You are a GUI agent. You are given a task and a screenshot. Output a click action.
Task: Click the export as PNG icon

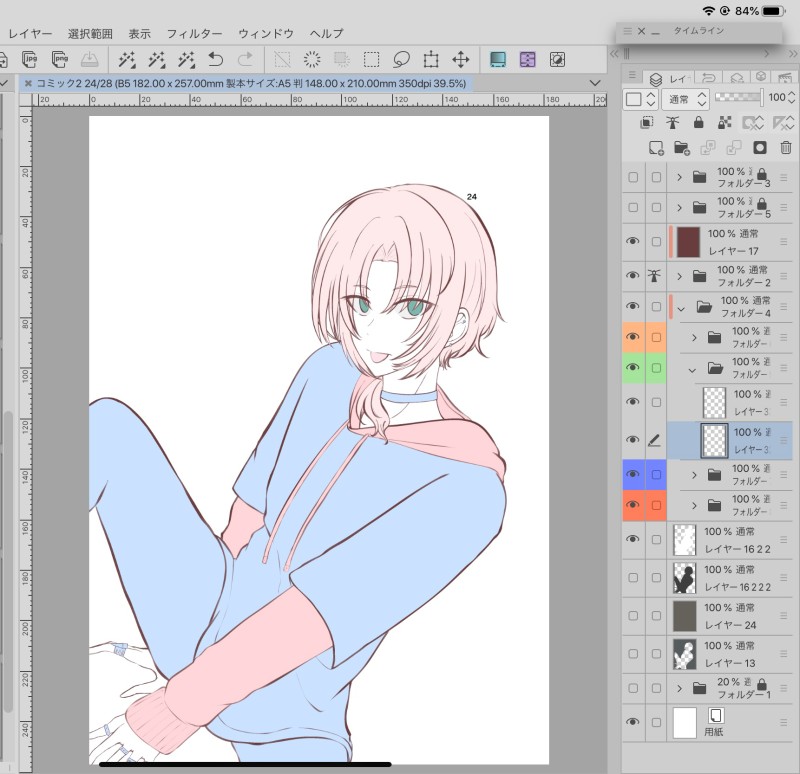click(60, 59)
